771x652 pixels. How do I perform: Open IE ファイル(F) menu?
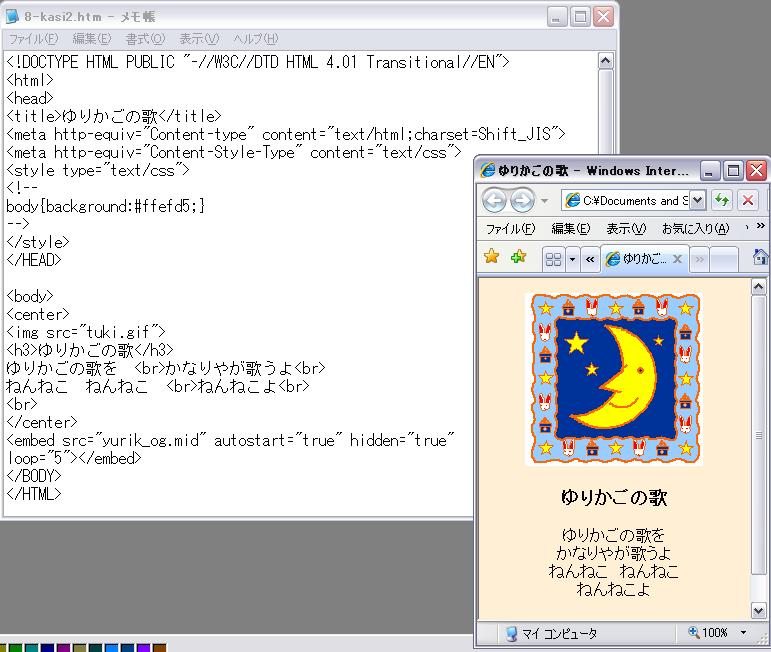pos(510,229)
